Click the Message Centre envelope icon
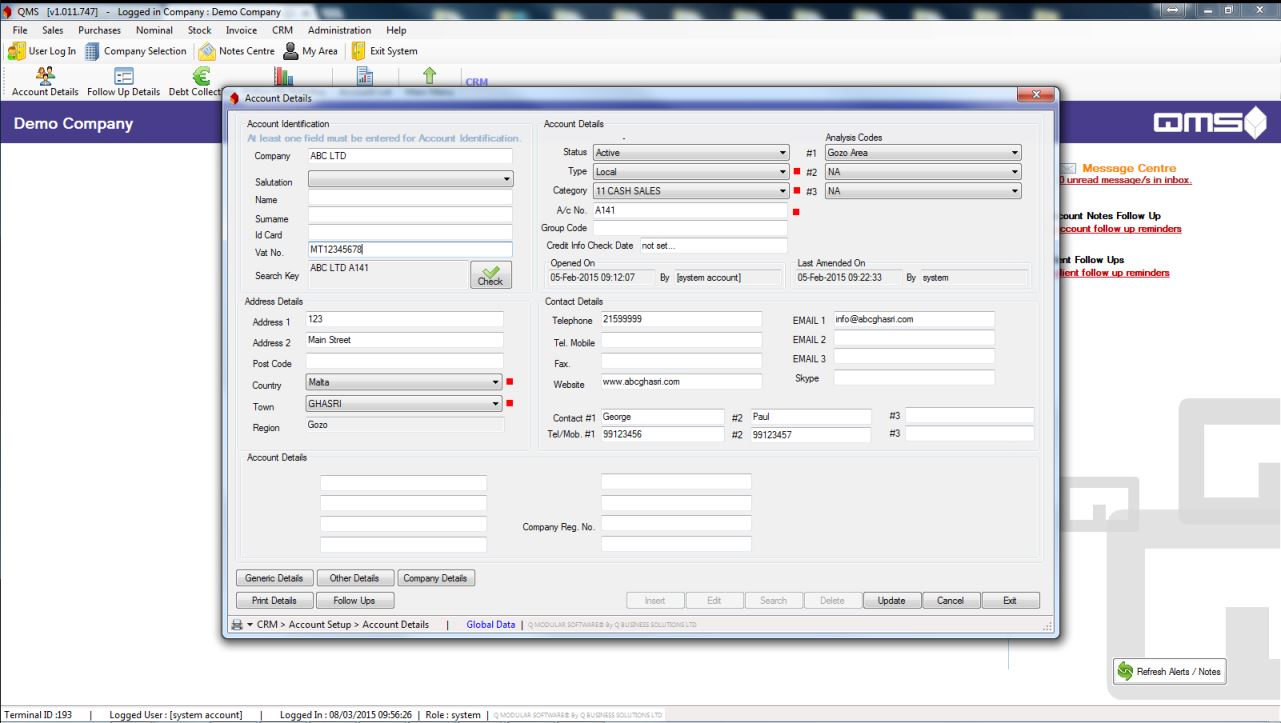The width and height of the screenshot is (1281, 723). pos(1066,168)
